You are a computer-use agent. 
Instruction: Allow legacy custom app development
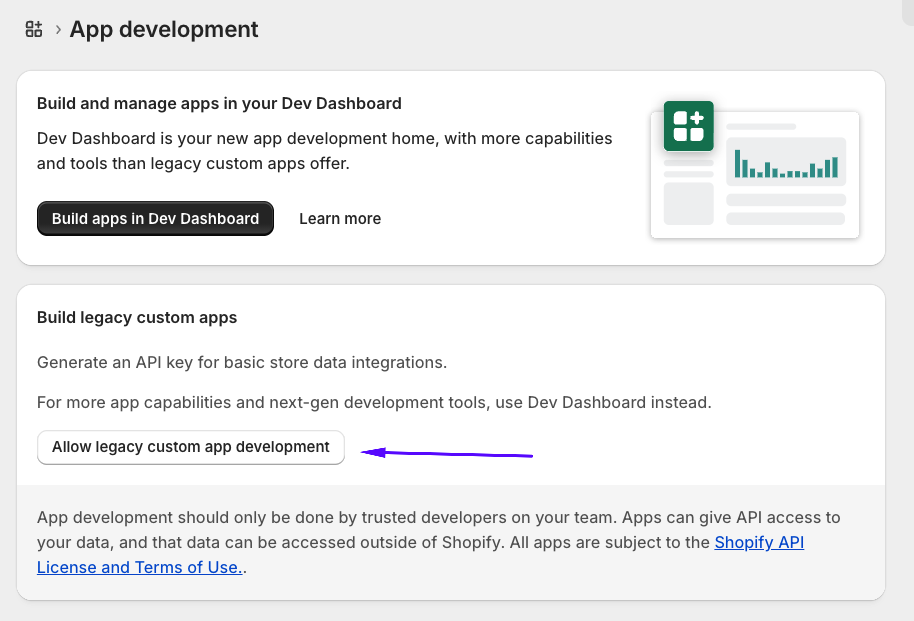tap(191, 447)
